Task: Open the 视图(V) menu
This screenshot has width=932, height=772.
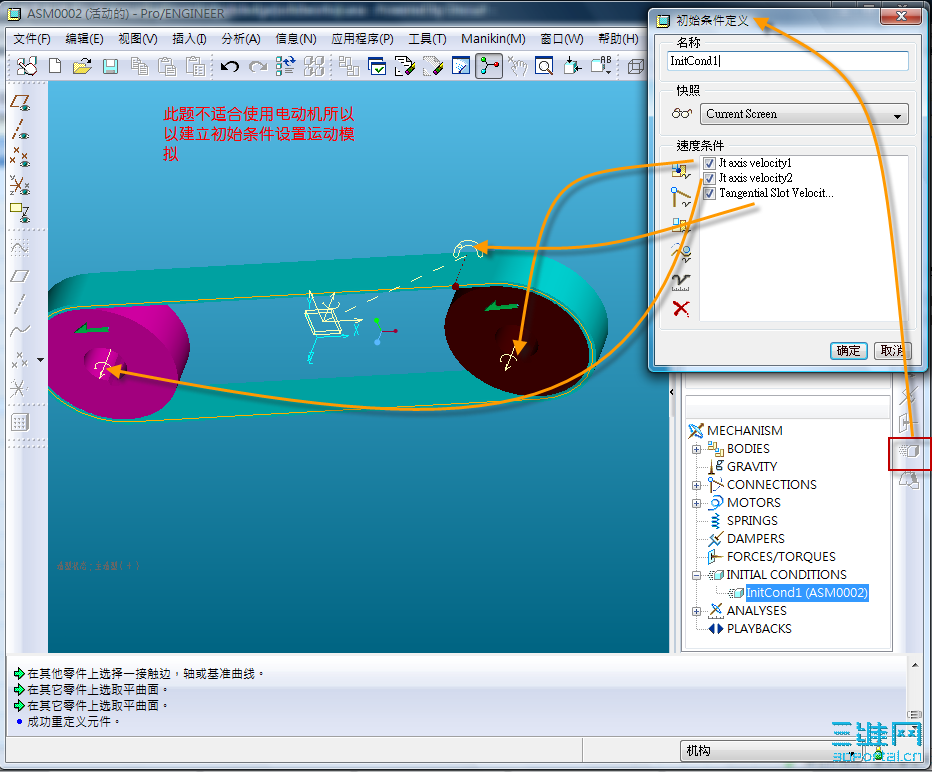Action: [138, 39]
